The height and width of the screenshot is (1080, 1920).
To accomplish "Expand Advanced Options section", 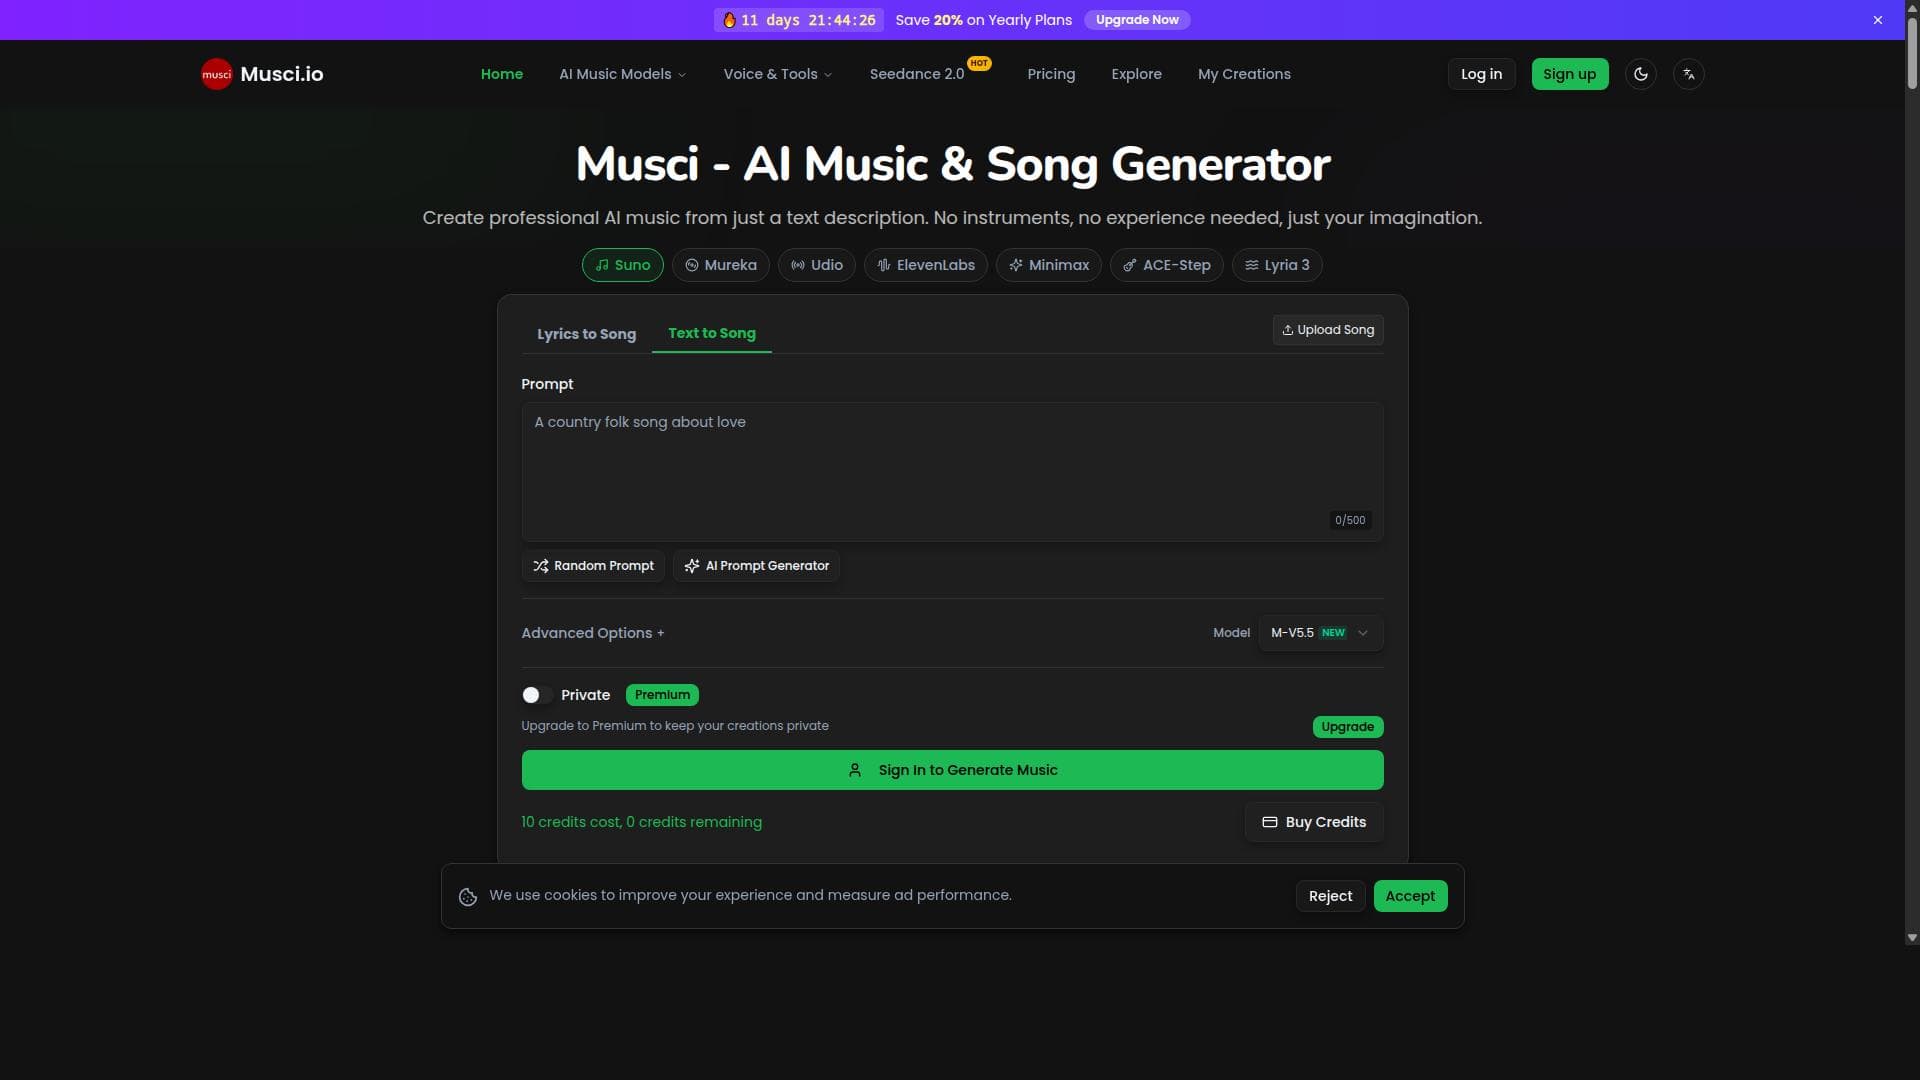I will 592,633.
